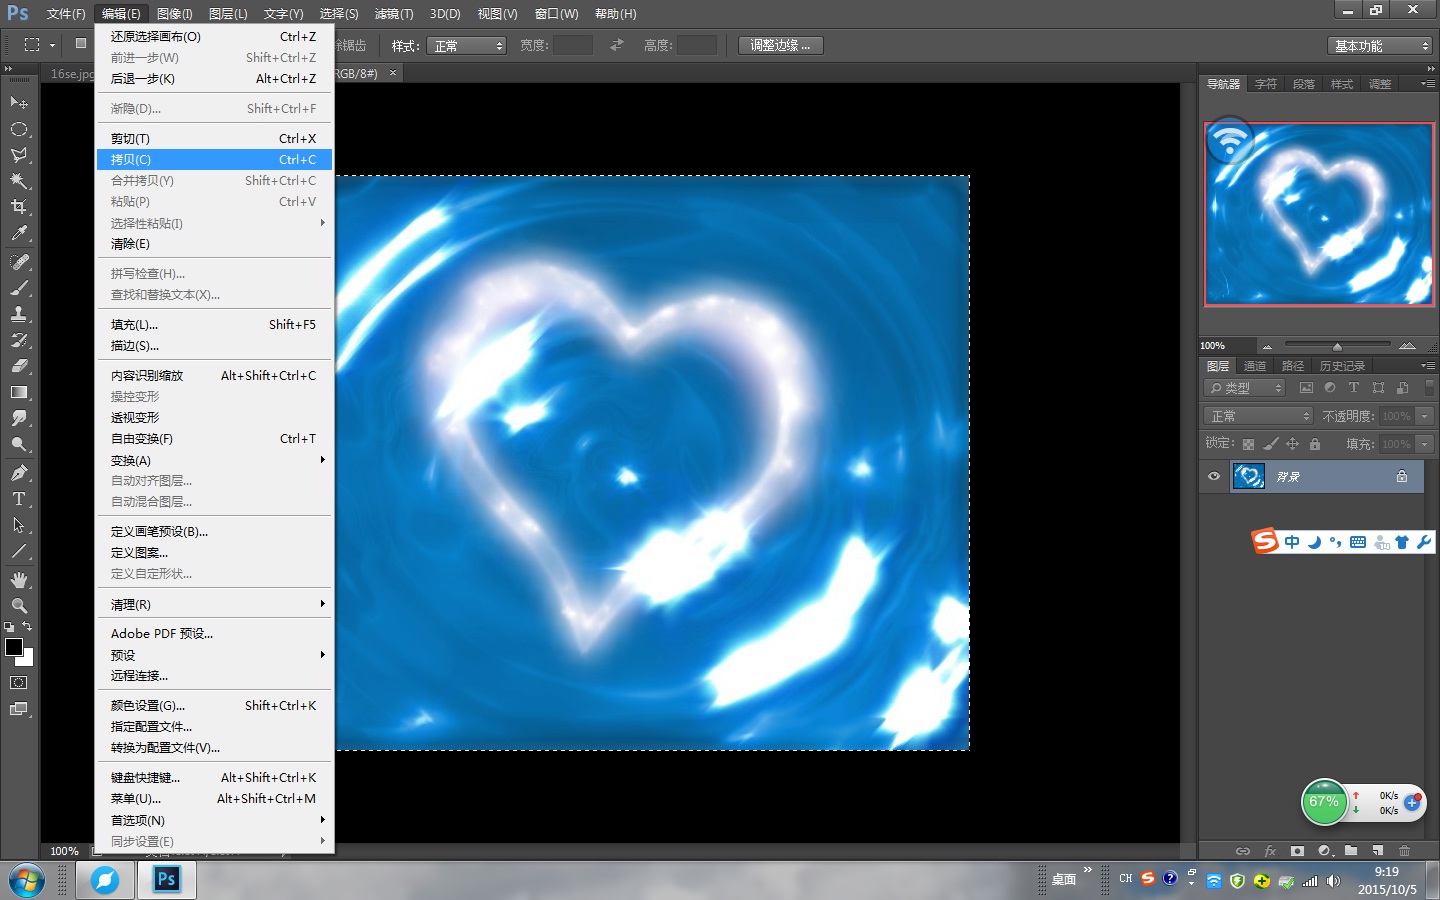Choose 颜色设置(G)... menu entry
The image size is (1440, 900).
[x=215, y=705]
